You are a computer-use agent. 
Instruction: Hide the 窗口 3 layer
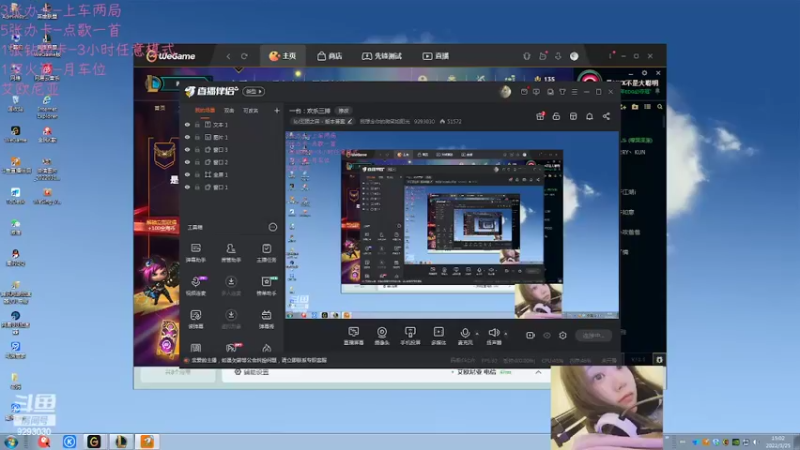pos(187,149)
